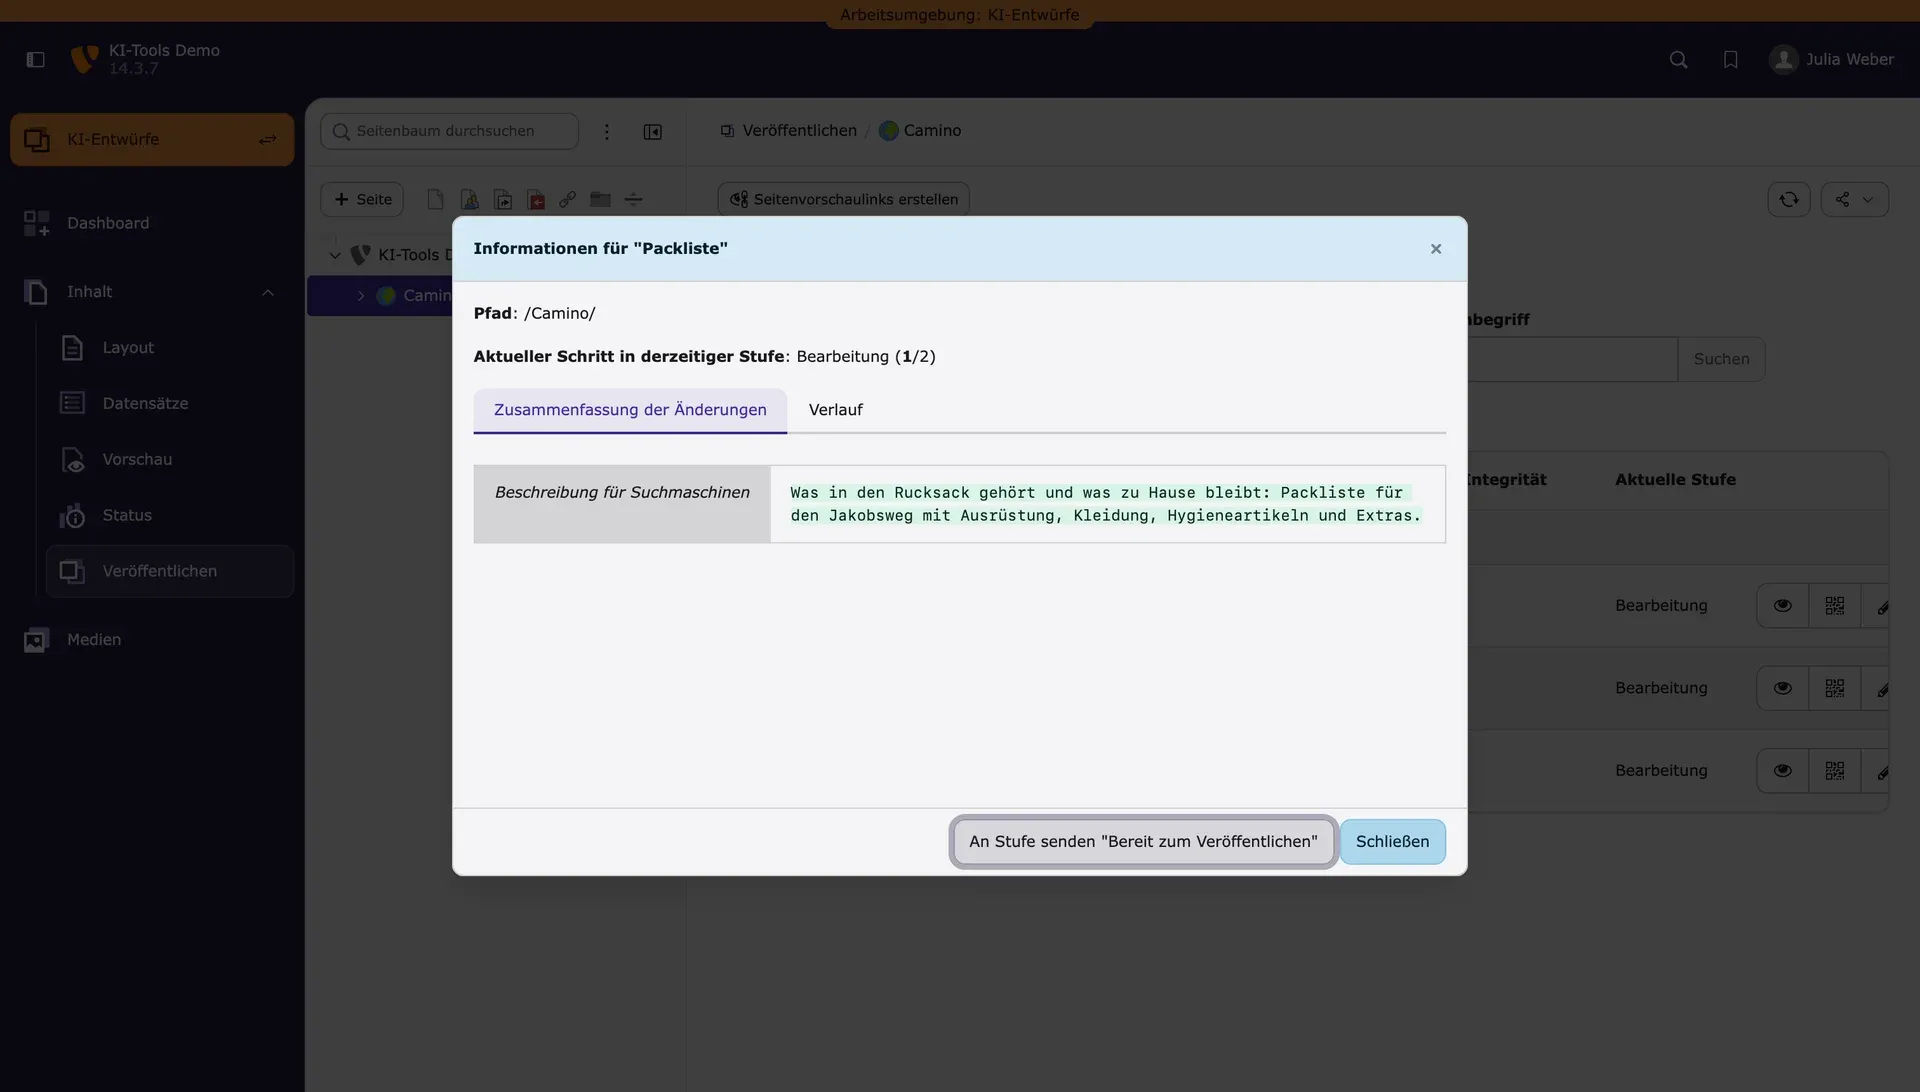Open page tree three-dot options menu
This screenshot has width=1920, height=1092.
pos(607,132)
